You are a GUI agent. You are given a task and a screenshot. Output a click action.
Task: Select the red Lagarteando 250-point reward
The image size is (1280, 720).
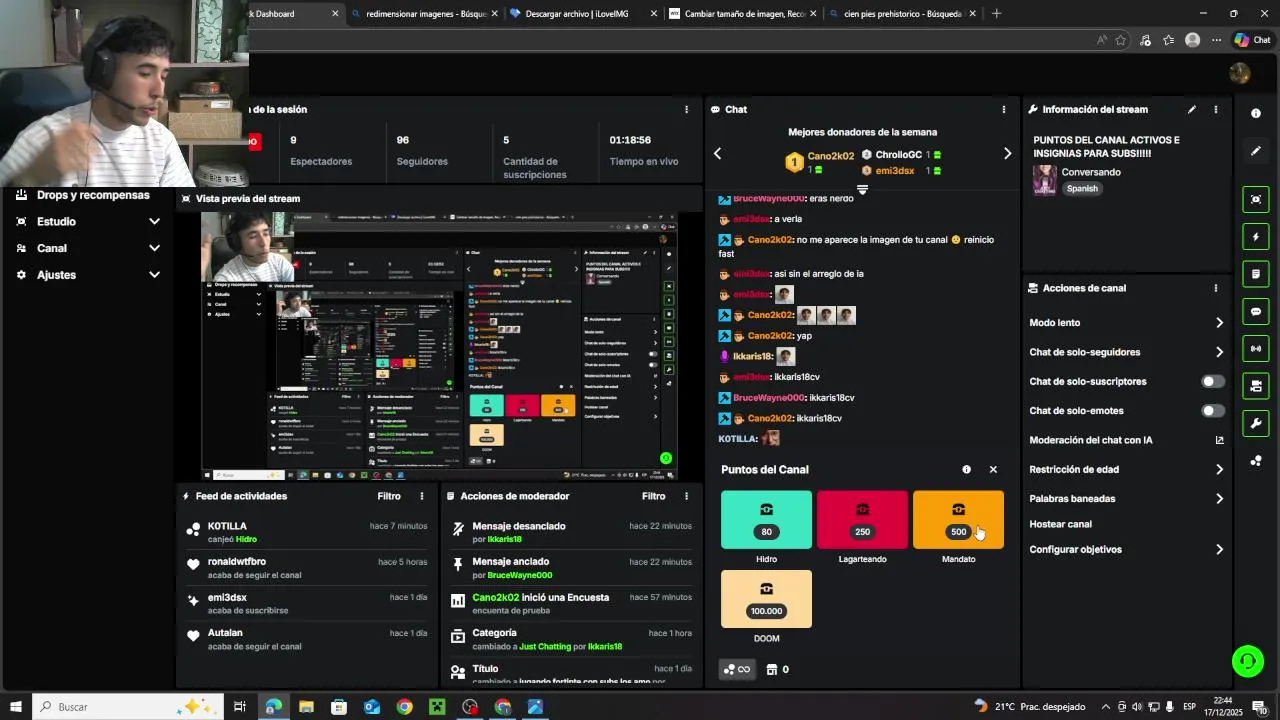coord(862,519)
